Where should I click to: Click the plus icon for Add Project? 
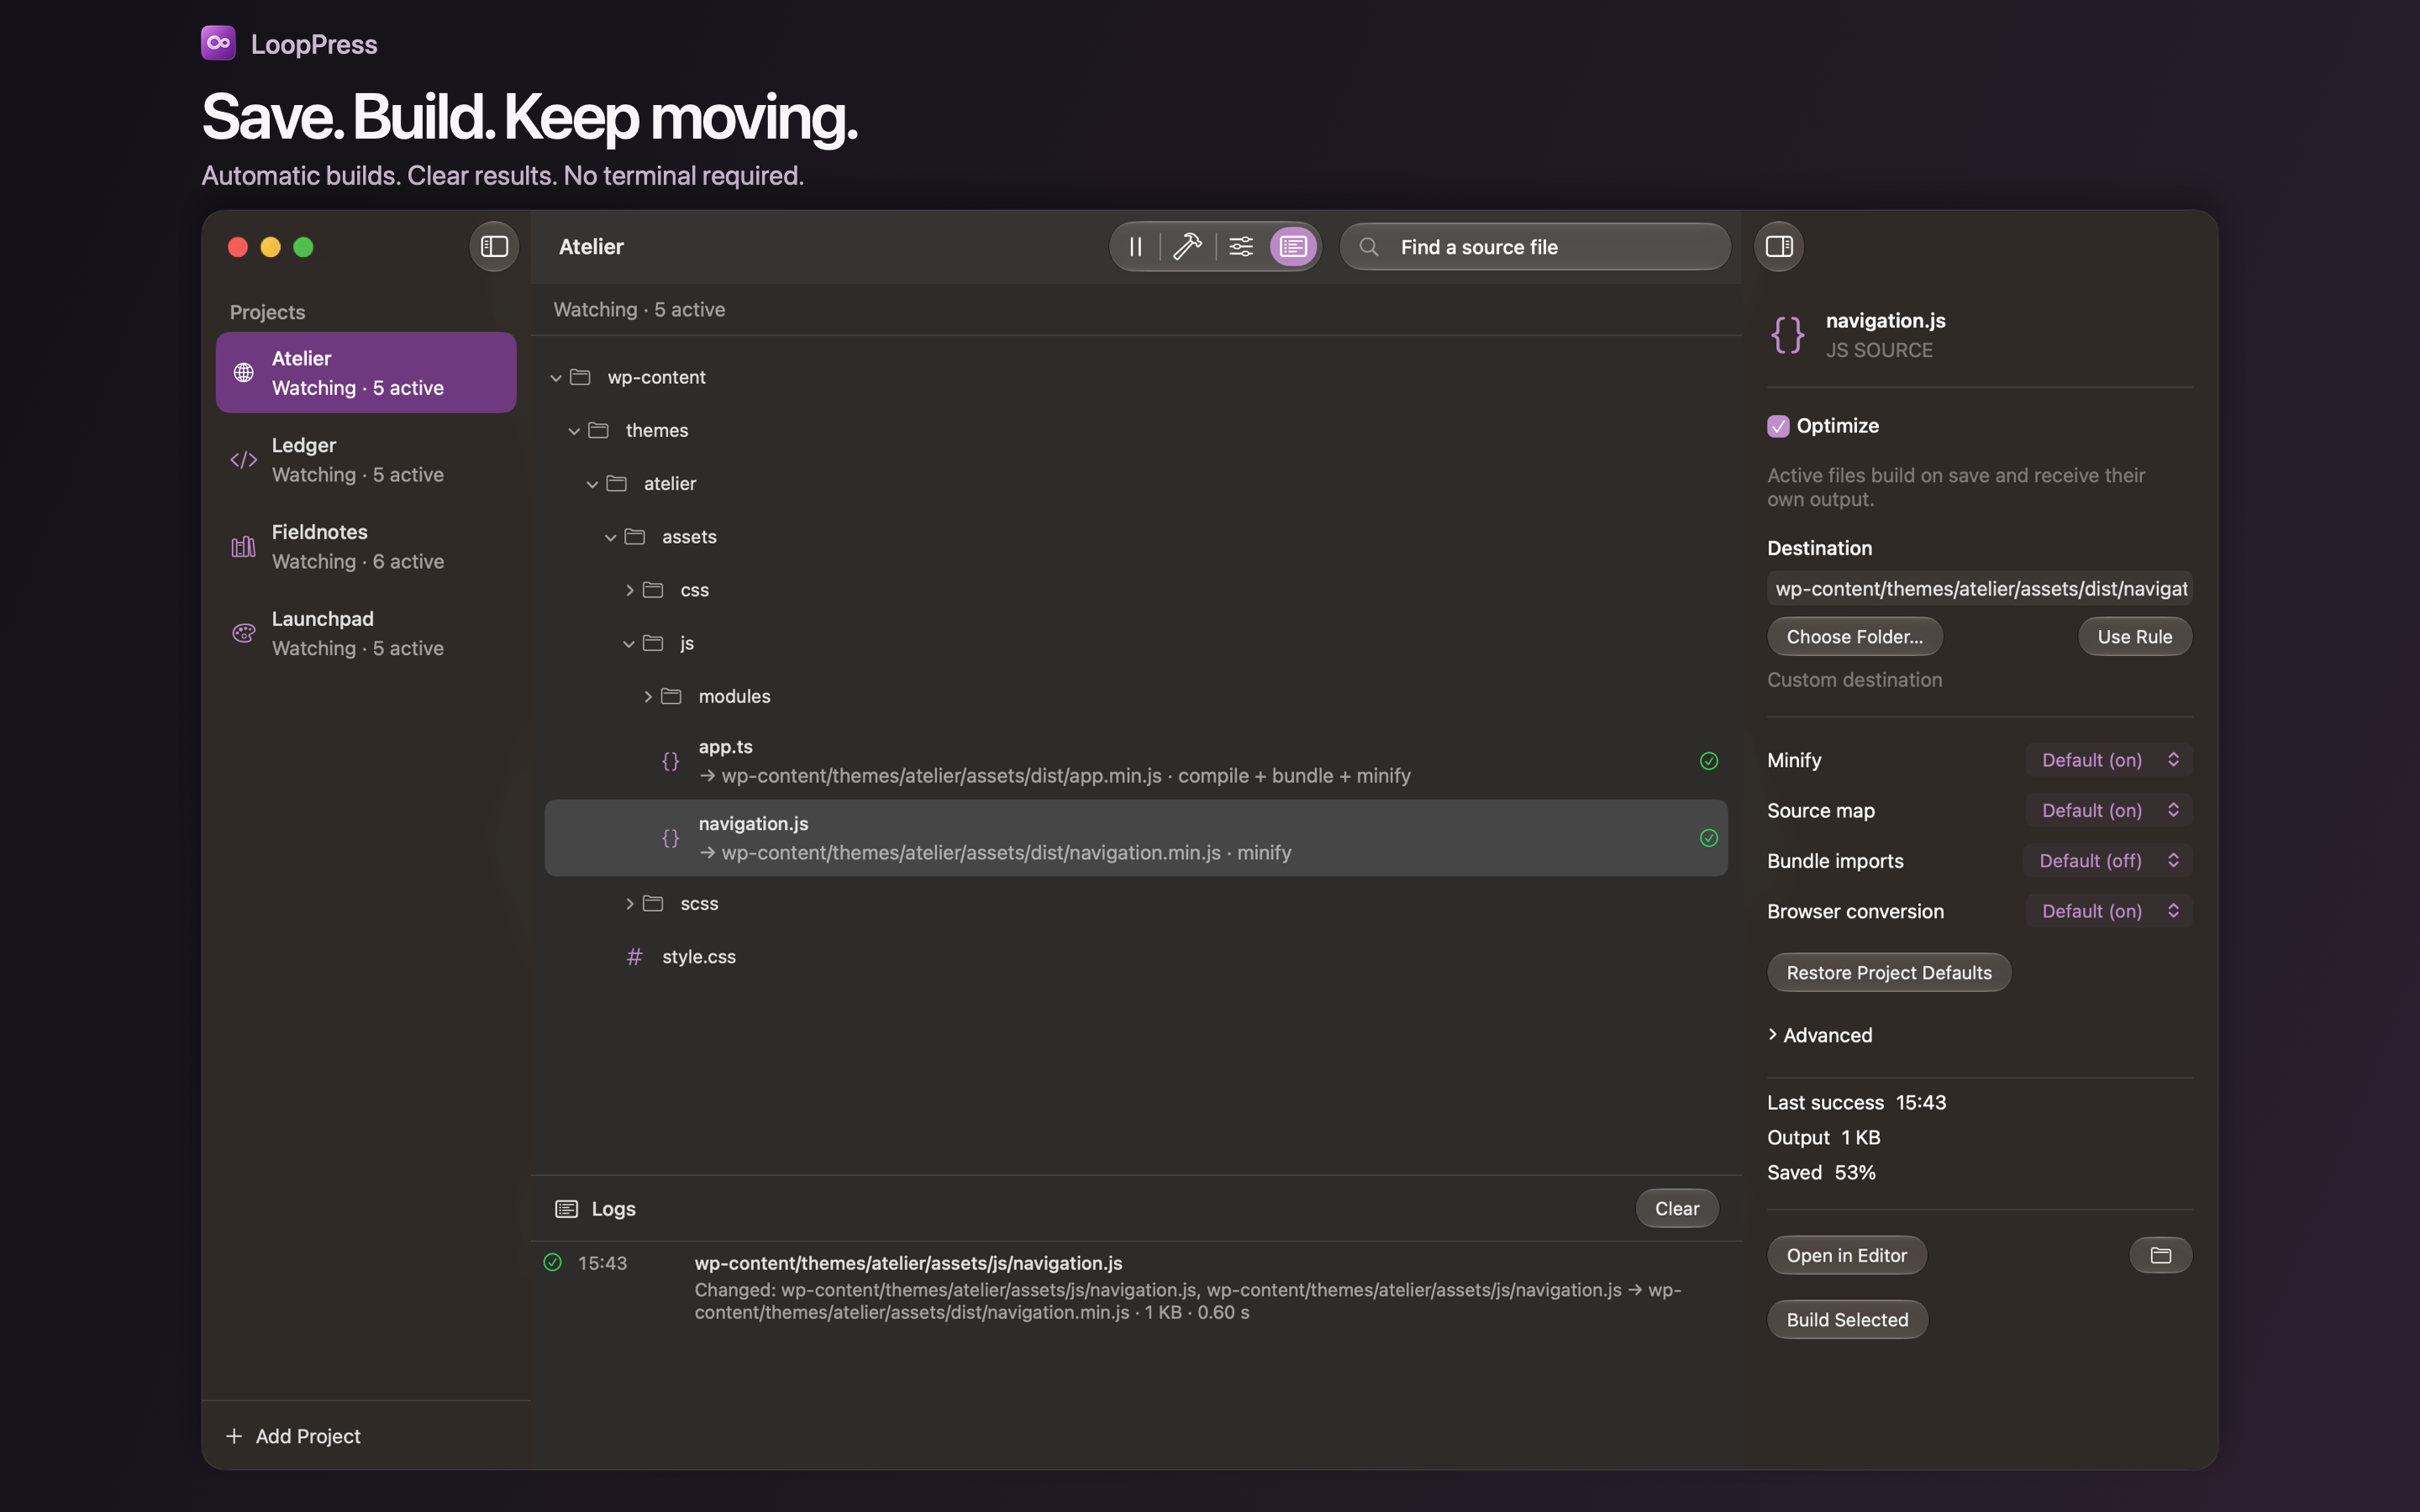point(234,1436)
